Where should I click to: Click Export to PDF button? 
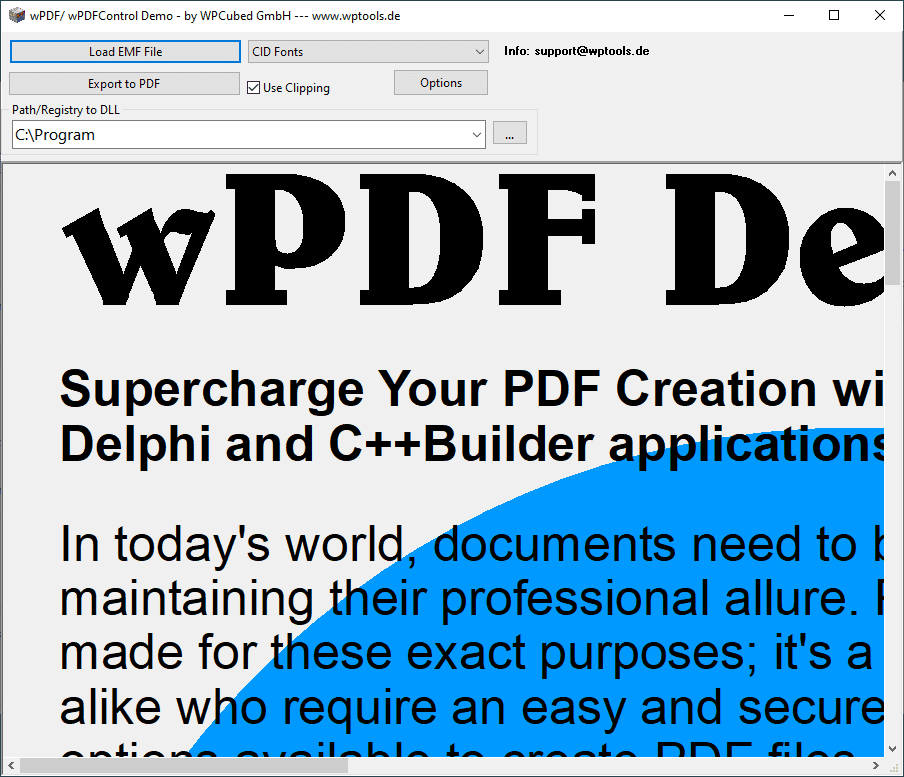[124, 84]
